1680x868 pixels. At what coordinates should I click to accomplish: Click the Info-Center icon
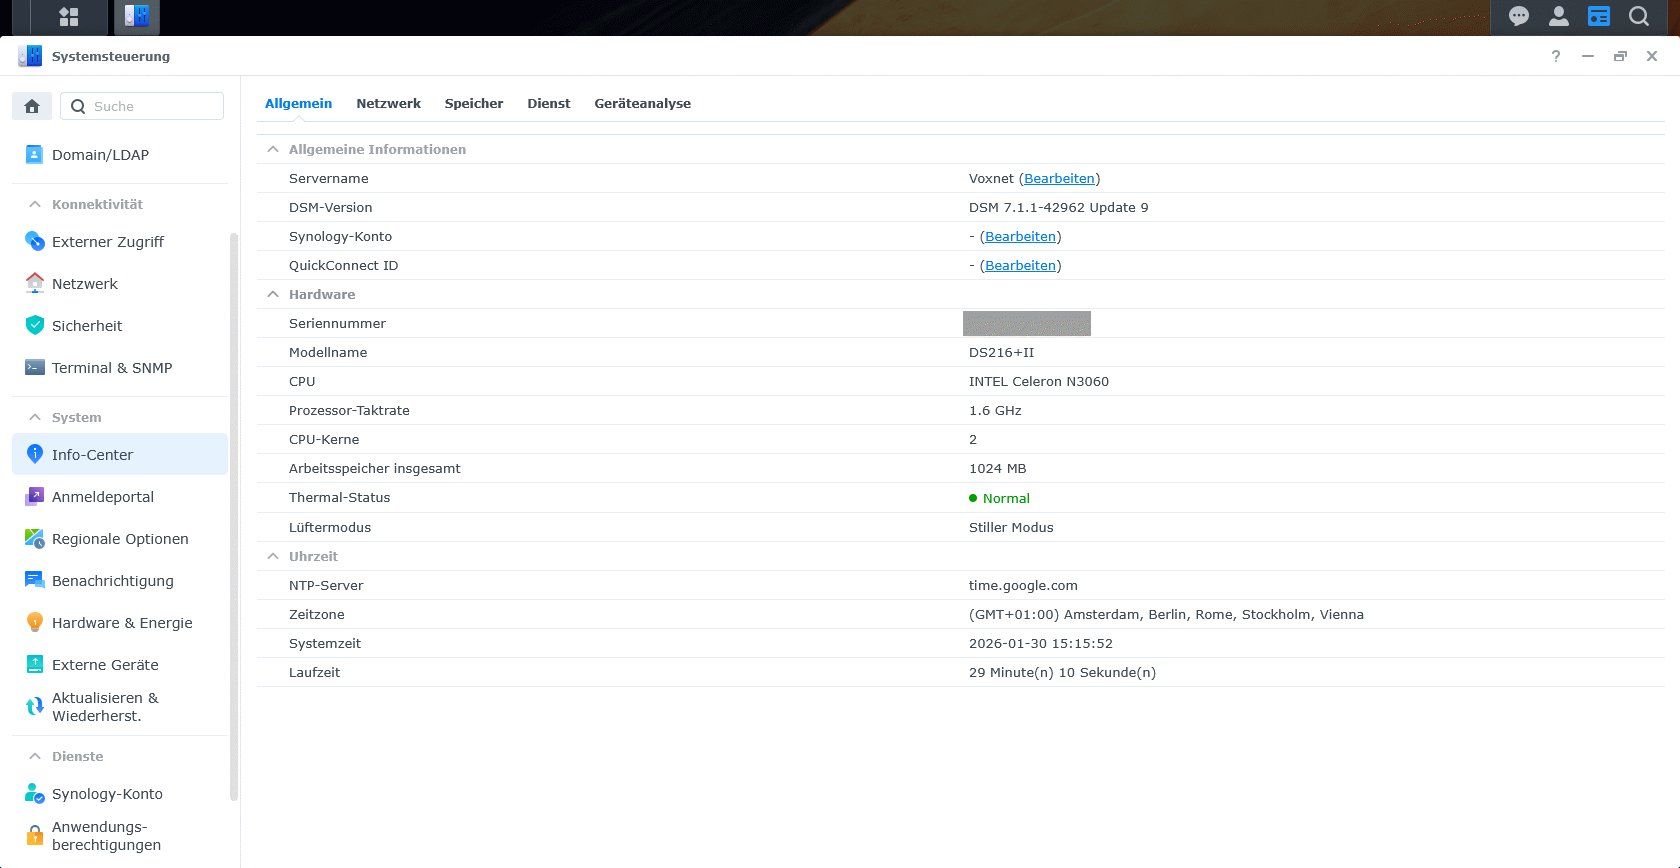click(x=34, y=455)
